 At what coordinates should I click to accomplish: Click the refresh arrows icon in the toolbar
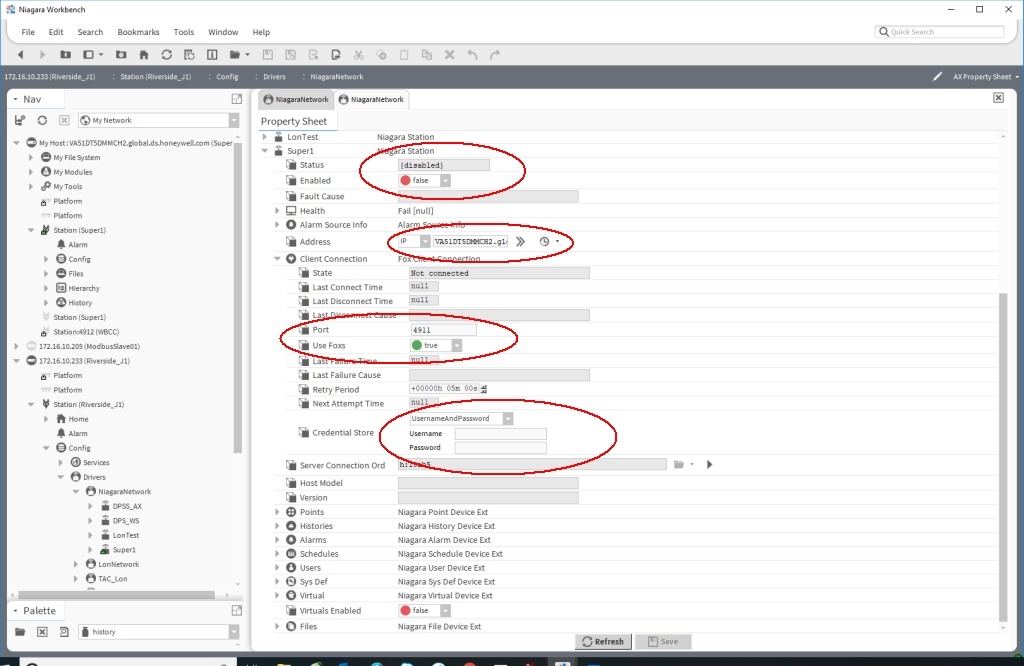coord(167,55)
